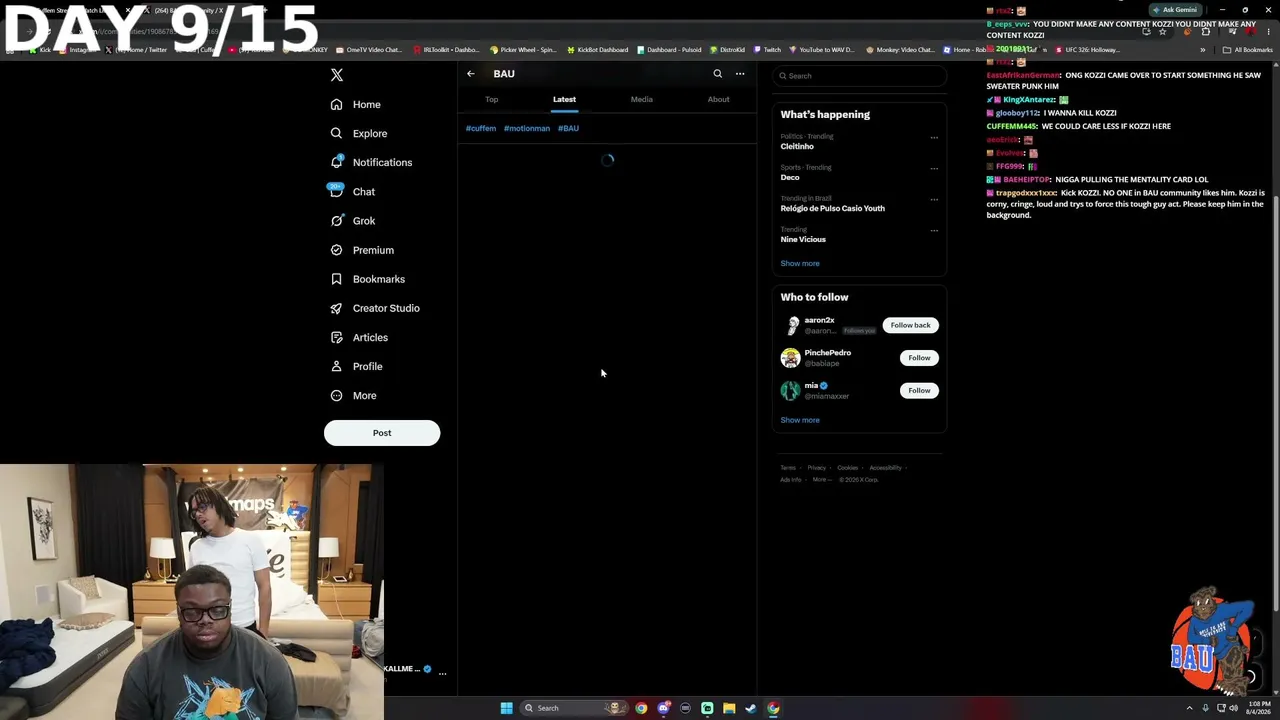
Task: Follow back aaron2x
Action: (x=910, y=325)
